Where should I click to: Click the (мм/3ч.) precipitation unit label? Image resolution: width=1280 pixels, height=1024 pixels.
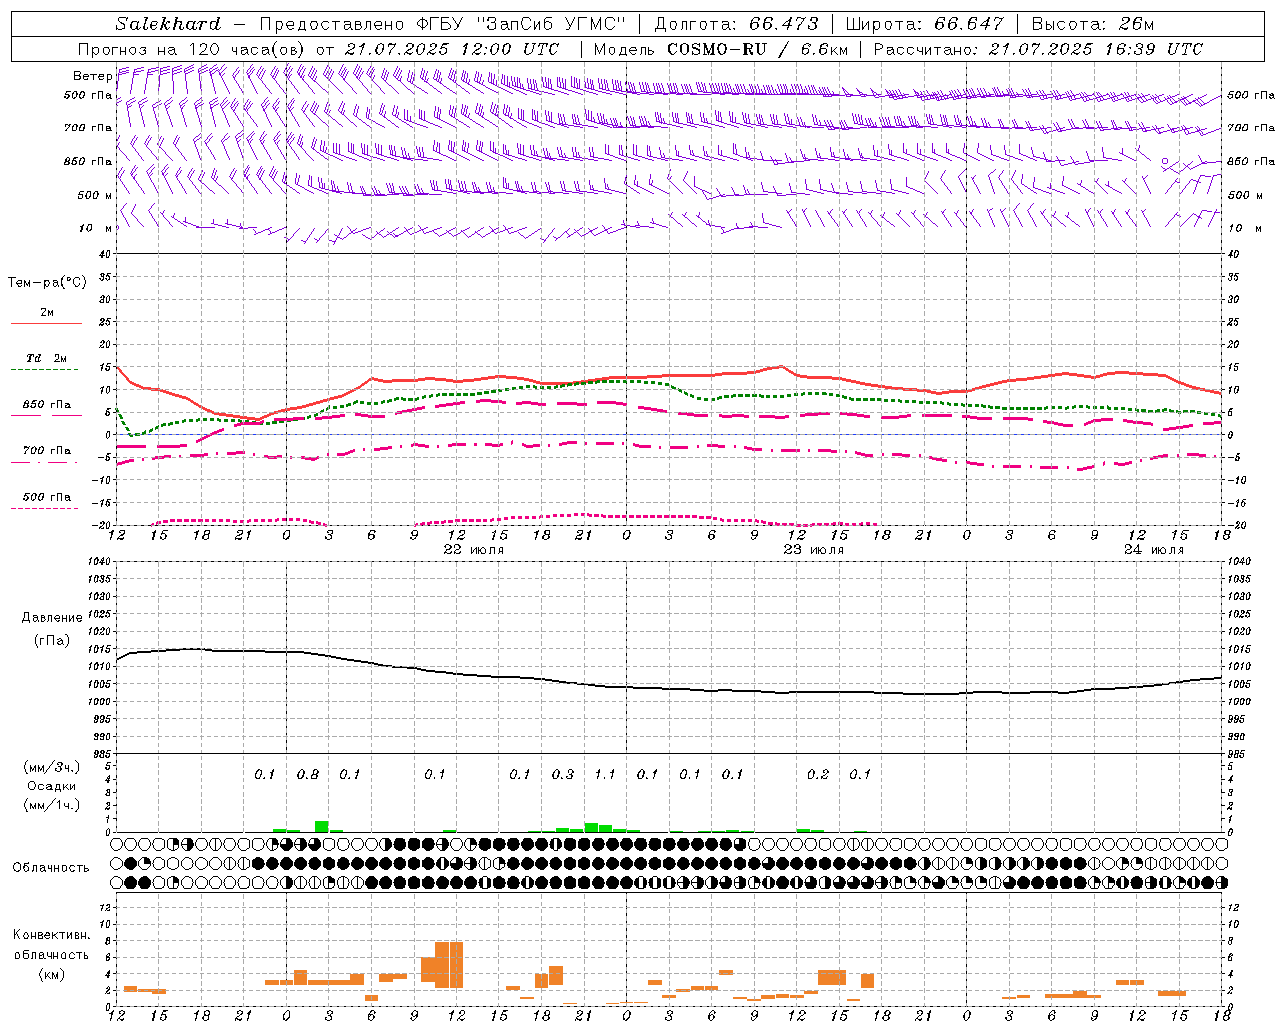[x=52, y=767]
